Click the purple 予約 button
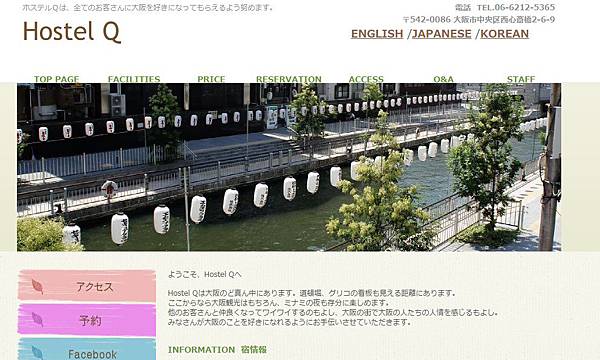The width and height of the screenshot is (600, 360). 87,320
